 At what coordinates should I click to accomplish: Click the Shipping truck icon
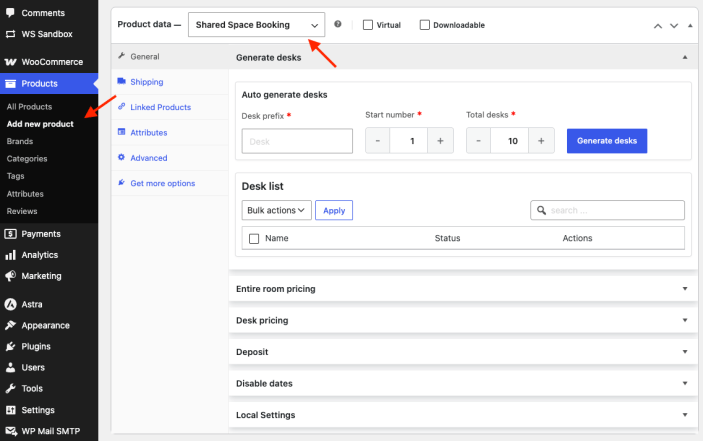pyautogui.click(x=121, y=81)
